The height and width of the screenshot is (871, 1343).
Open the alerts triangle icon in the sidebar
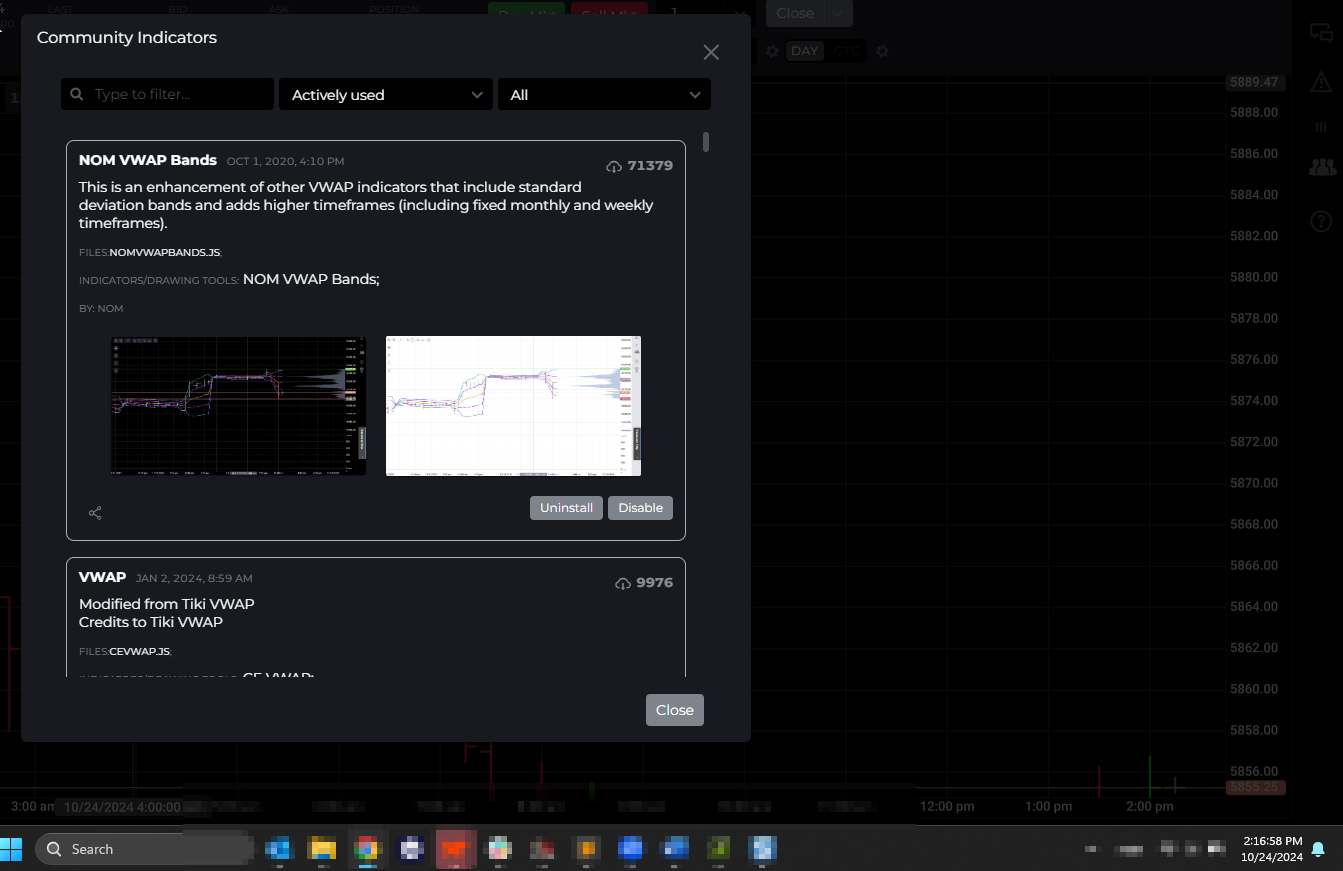click(x=1322, y=82)
